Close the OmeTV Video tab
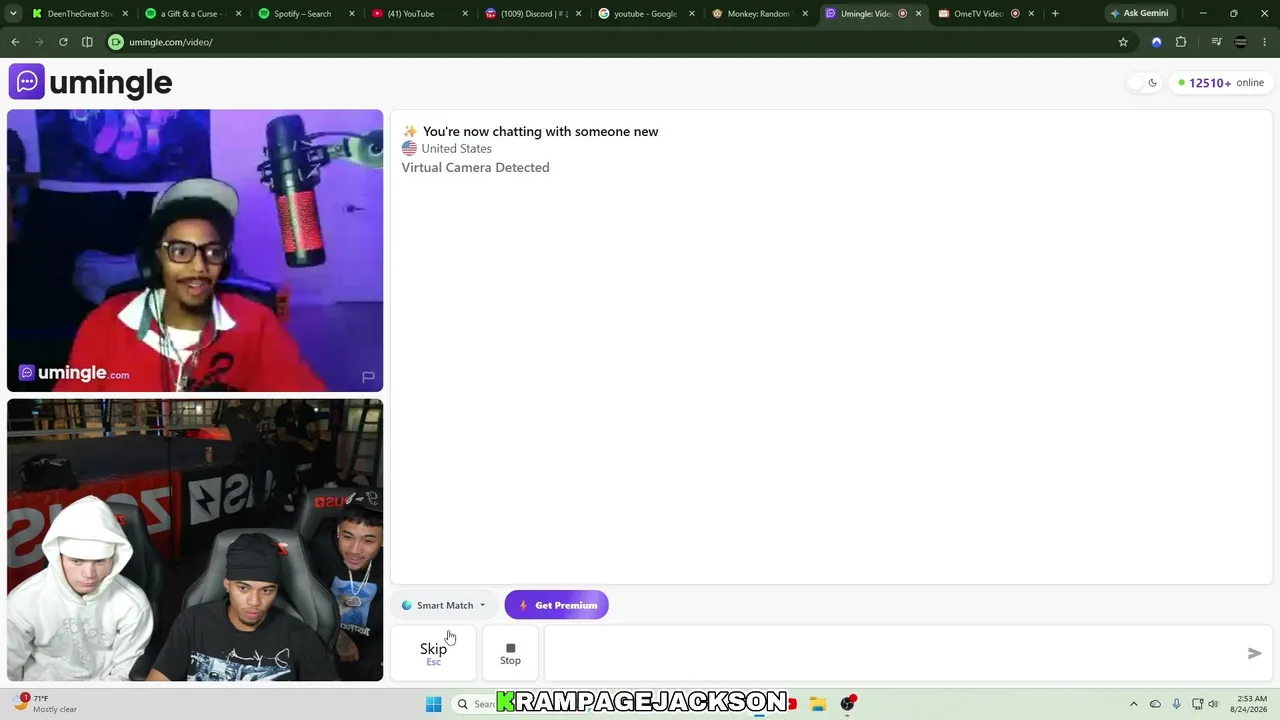The width and height of the screenshot is (1280, 720). pyautogui.click(x=1031, y=14)
